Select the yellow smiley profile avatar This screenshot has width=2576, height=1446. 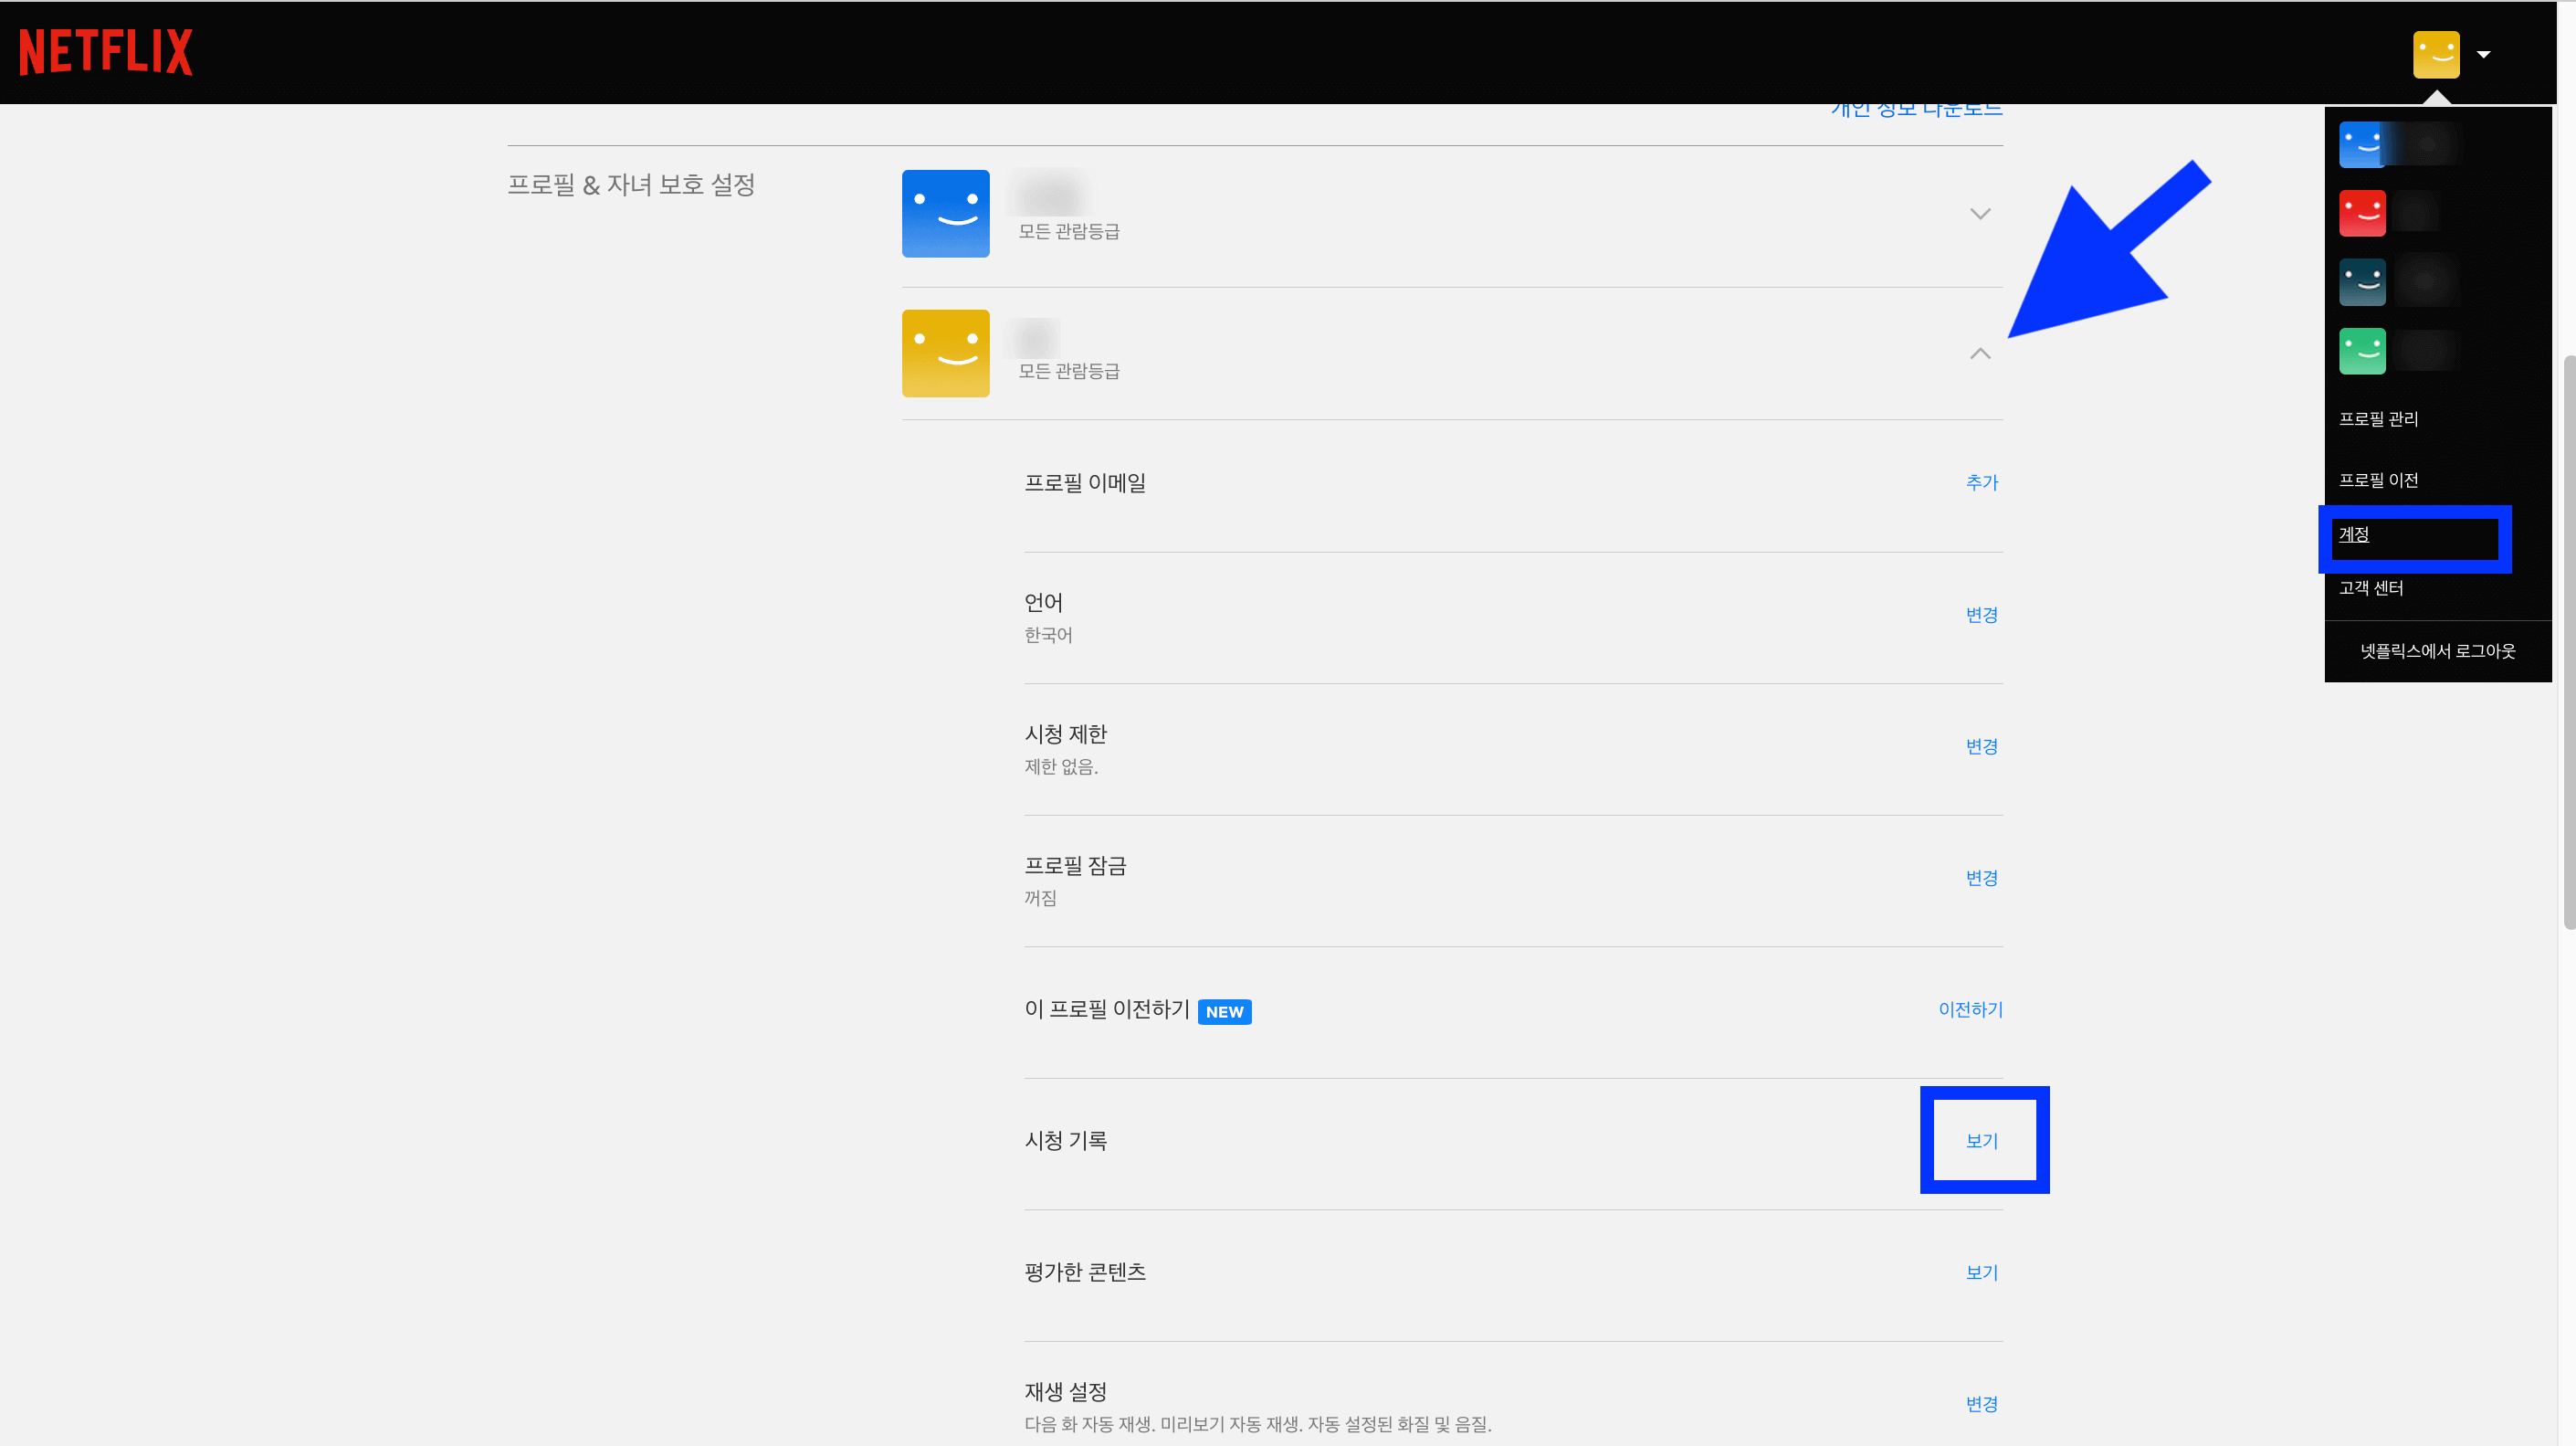click(944, 353)
